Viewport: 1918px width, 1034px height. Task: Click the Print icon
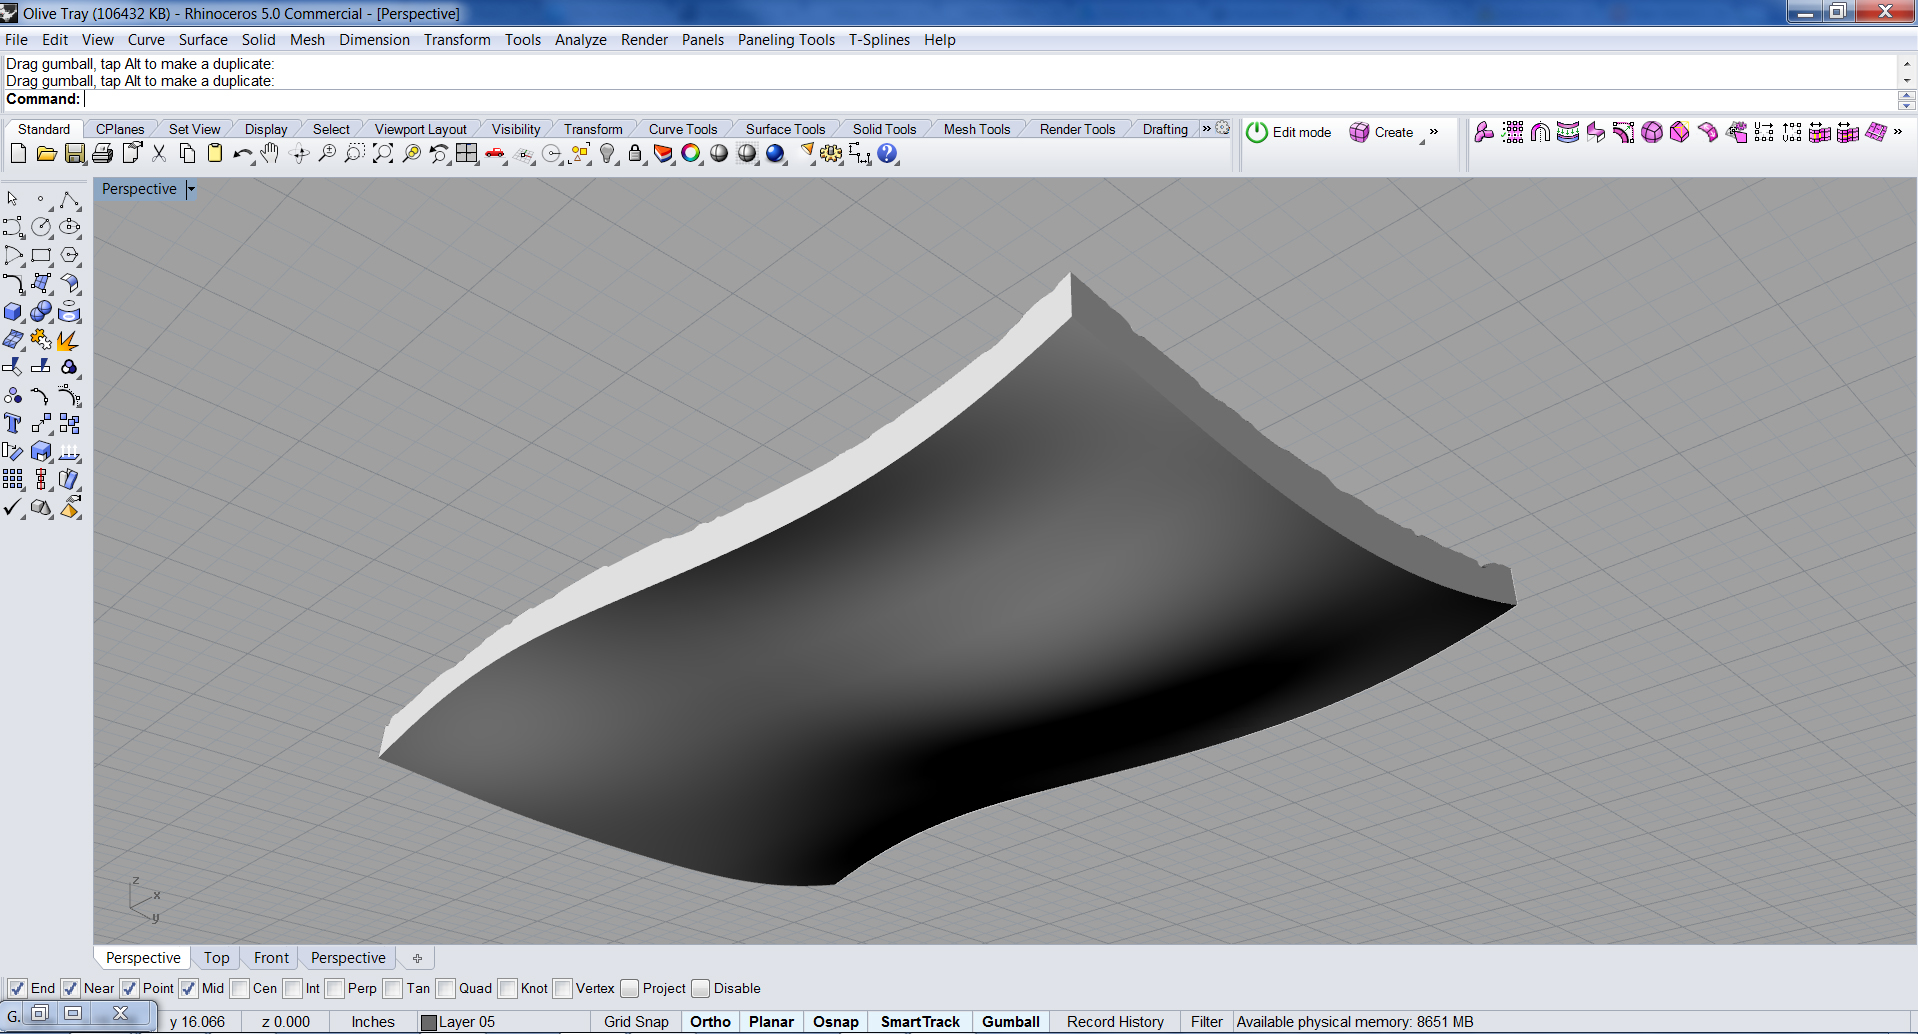tap(102, 154)
